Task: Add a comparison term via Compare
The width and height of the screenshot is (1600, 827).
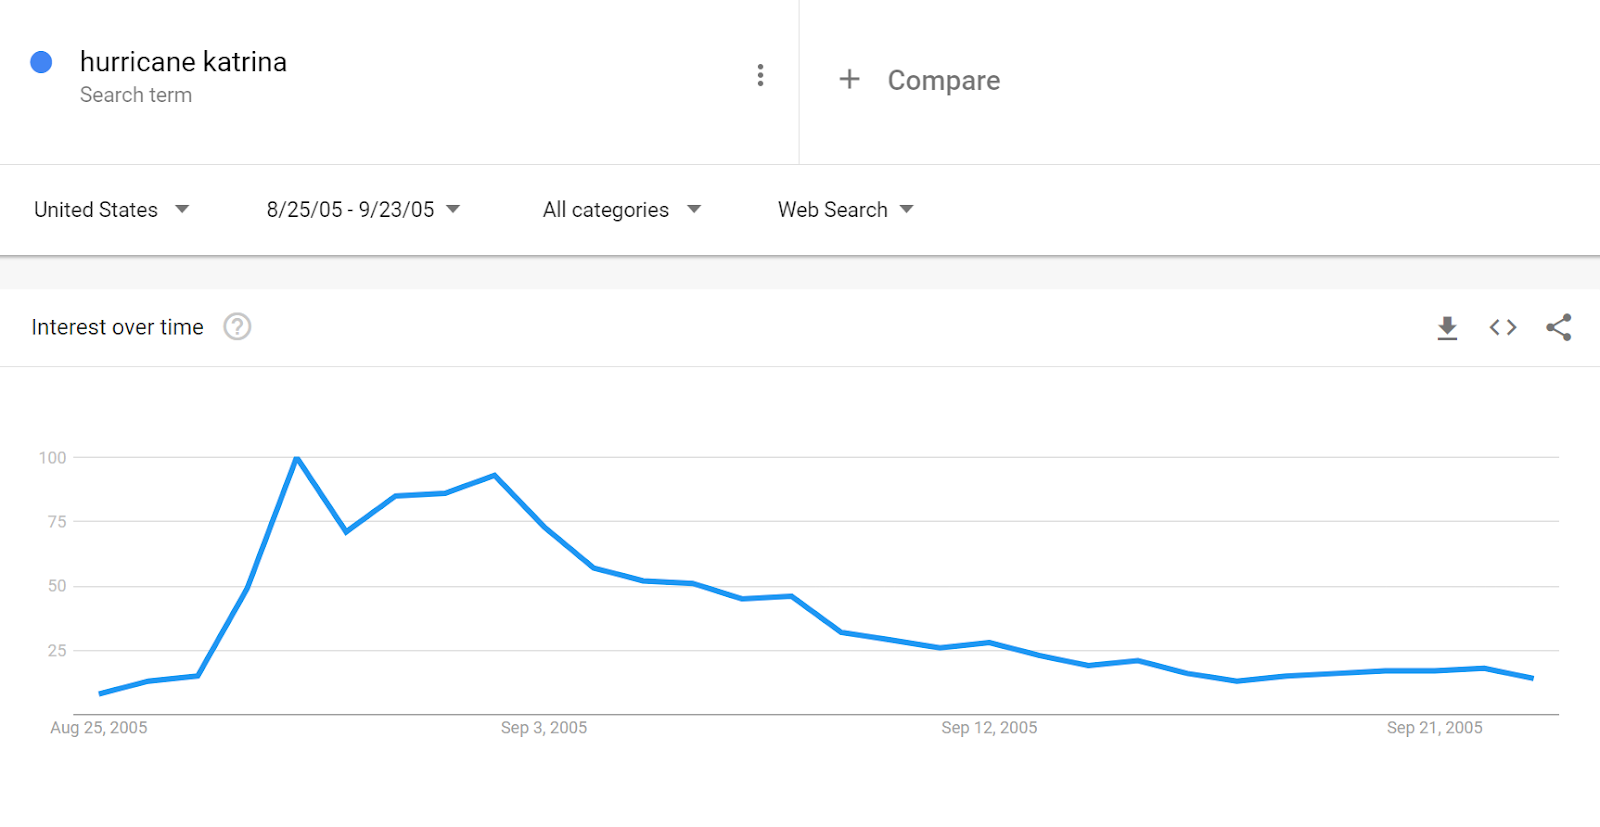Action: click(944, 80)
